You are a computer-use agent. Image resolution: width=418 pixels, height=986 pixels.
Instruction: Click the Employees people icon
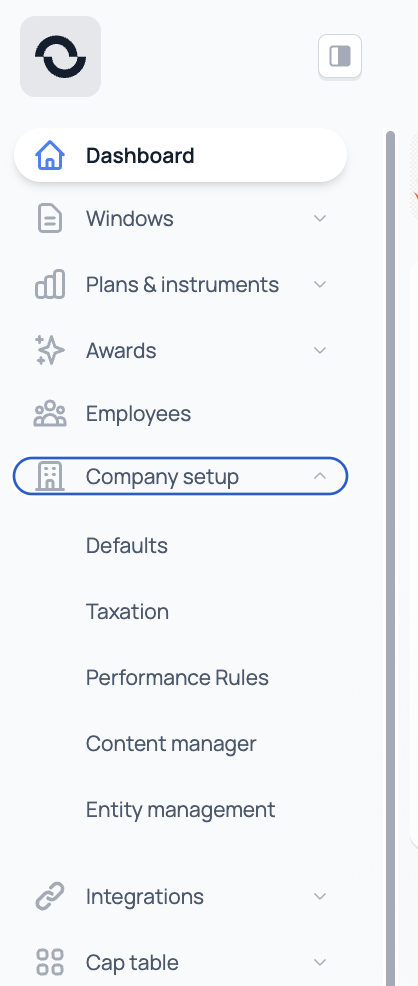(50, 414)
